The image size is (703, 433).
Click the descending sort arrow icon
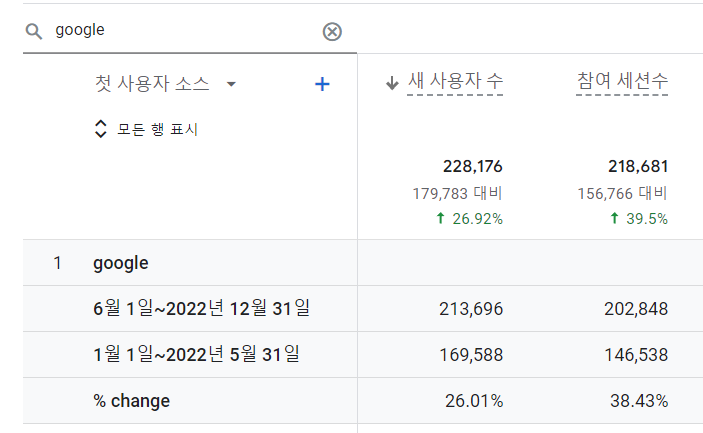point(392,83)
